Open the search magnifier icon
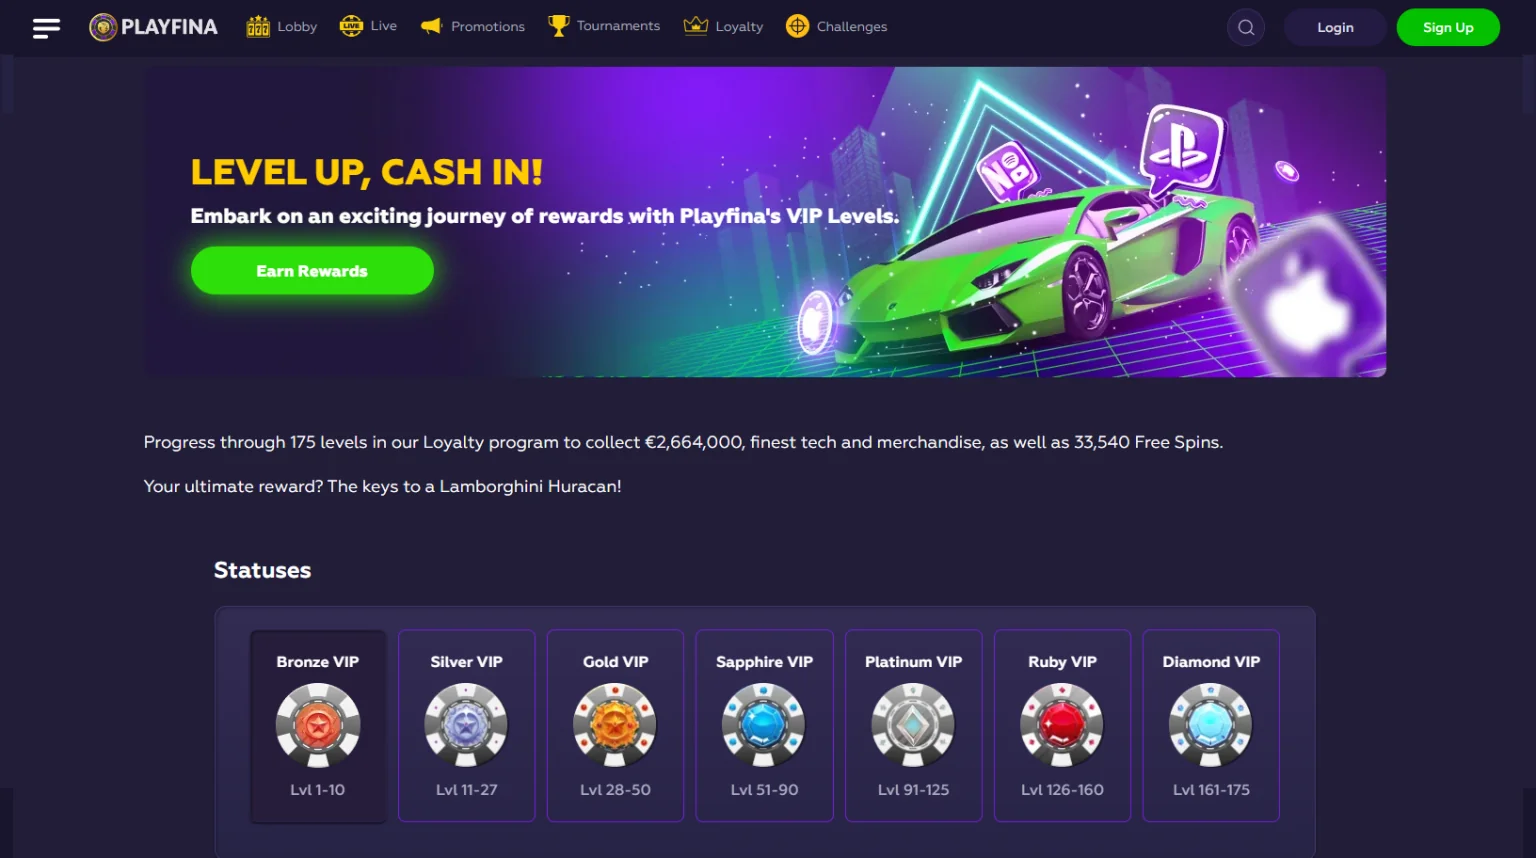Viewport: 1536px width, 858px height. pos(1246,27)
